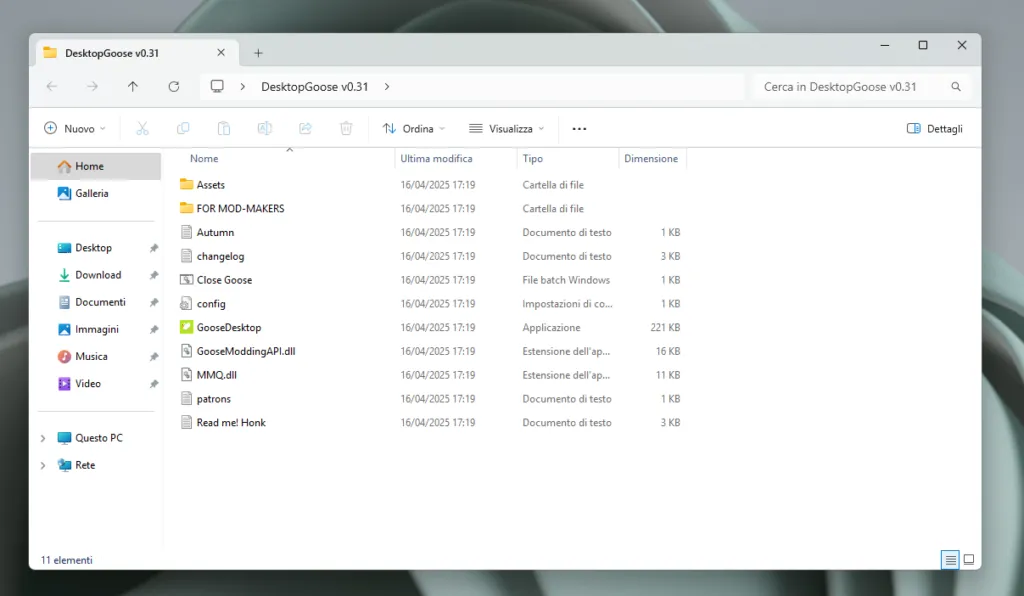Screen dimensions: 1024x596
Task: Switch to large icons view layout
Action: coord(968,560)
